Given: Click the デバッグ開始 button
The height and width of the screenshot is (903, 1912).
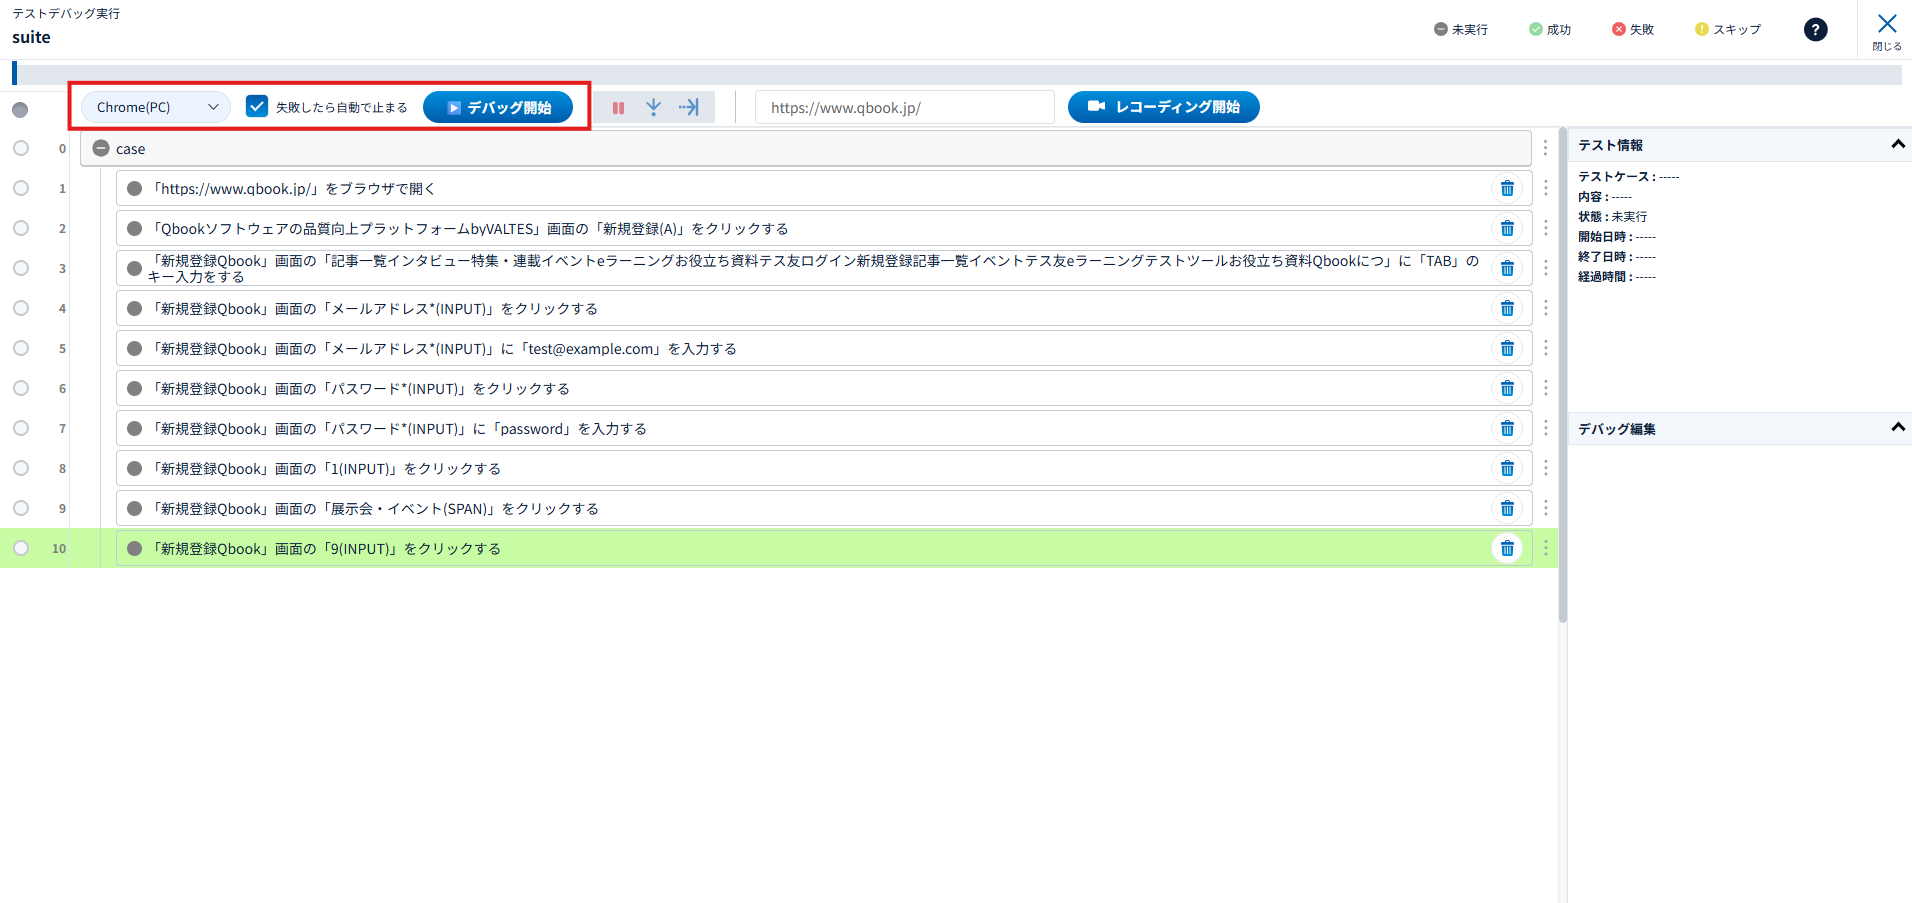Looking at the screenshot, I should [498, 107].
